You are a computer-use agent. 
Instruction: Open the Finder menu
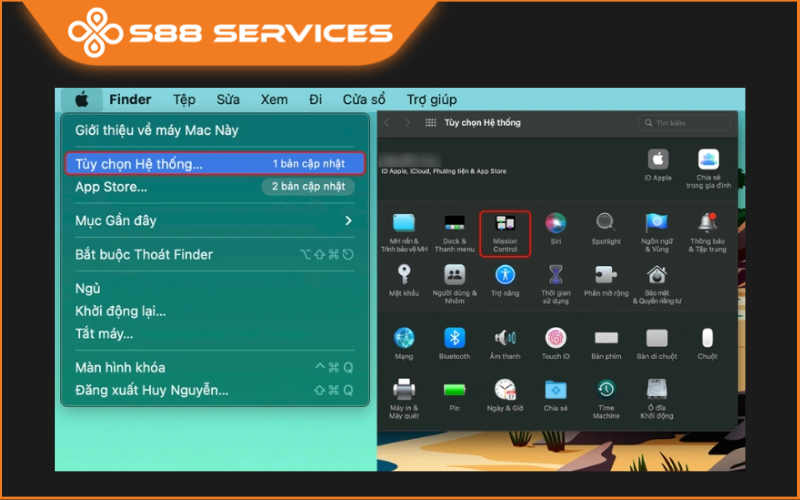130,99
